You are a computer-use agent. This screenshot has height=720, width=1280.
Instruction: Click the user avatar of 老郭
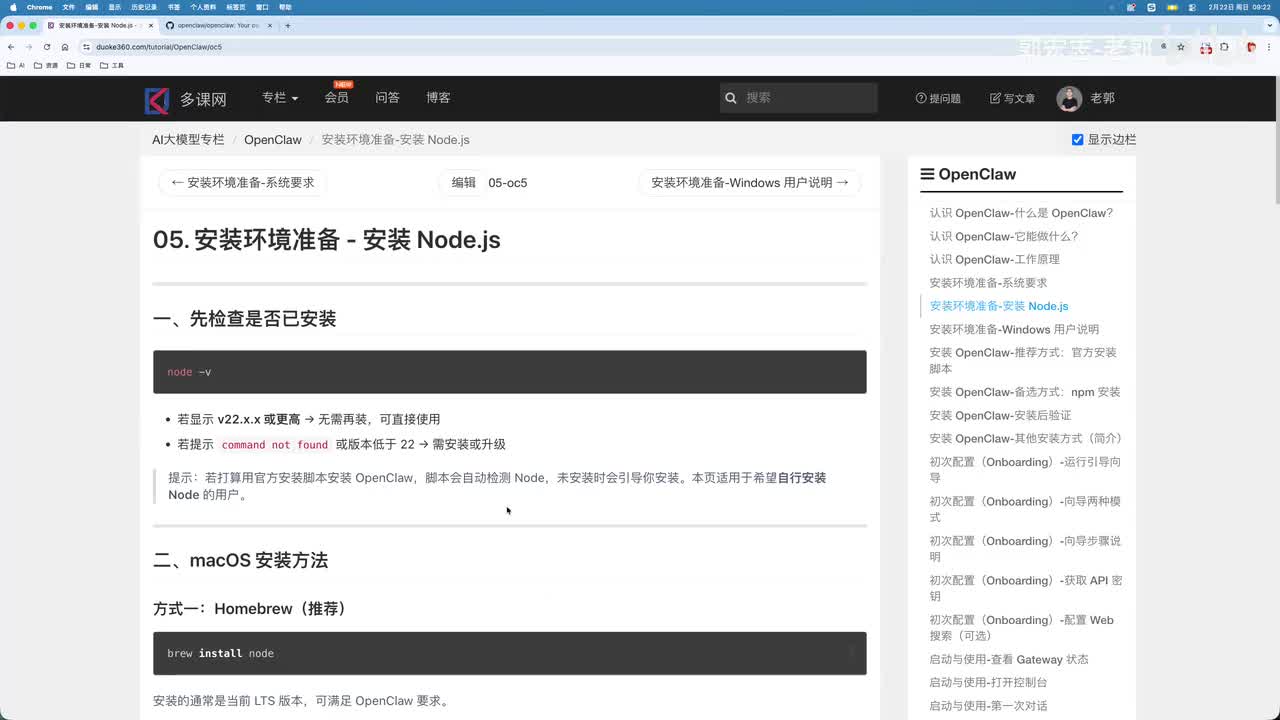1069,98
